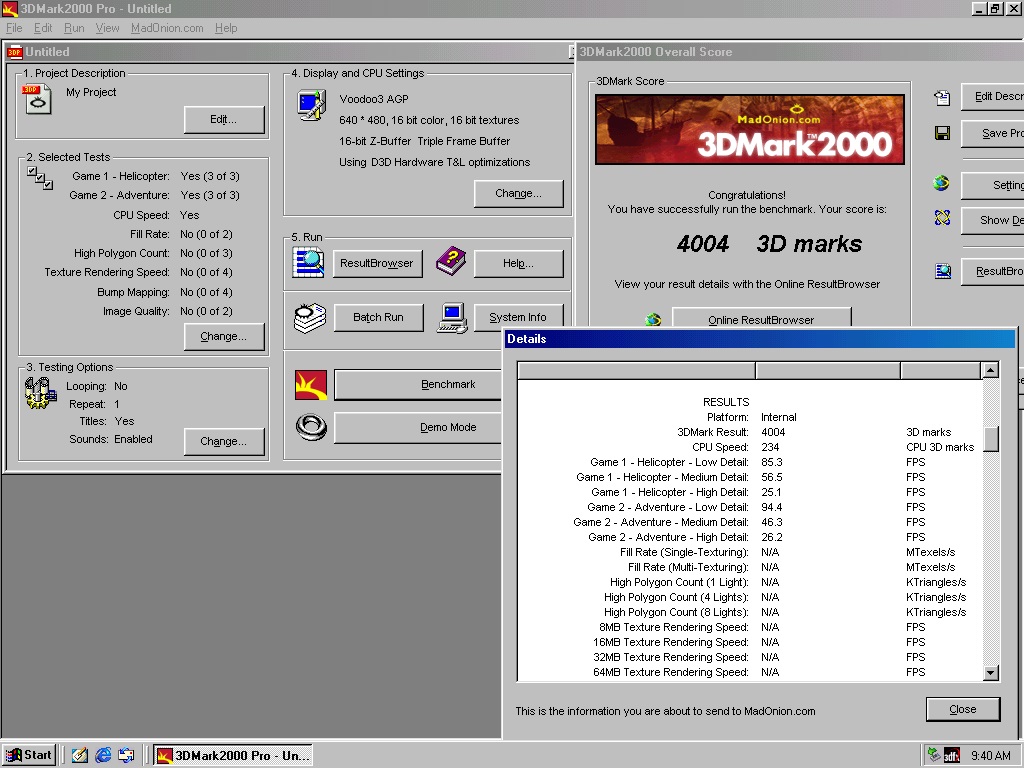Click the Save Project button
Viewport: 1024px width, 768px height.
pos(993,133)
